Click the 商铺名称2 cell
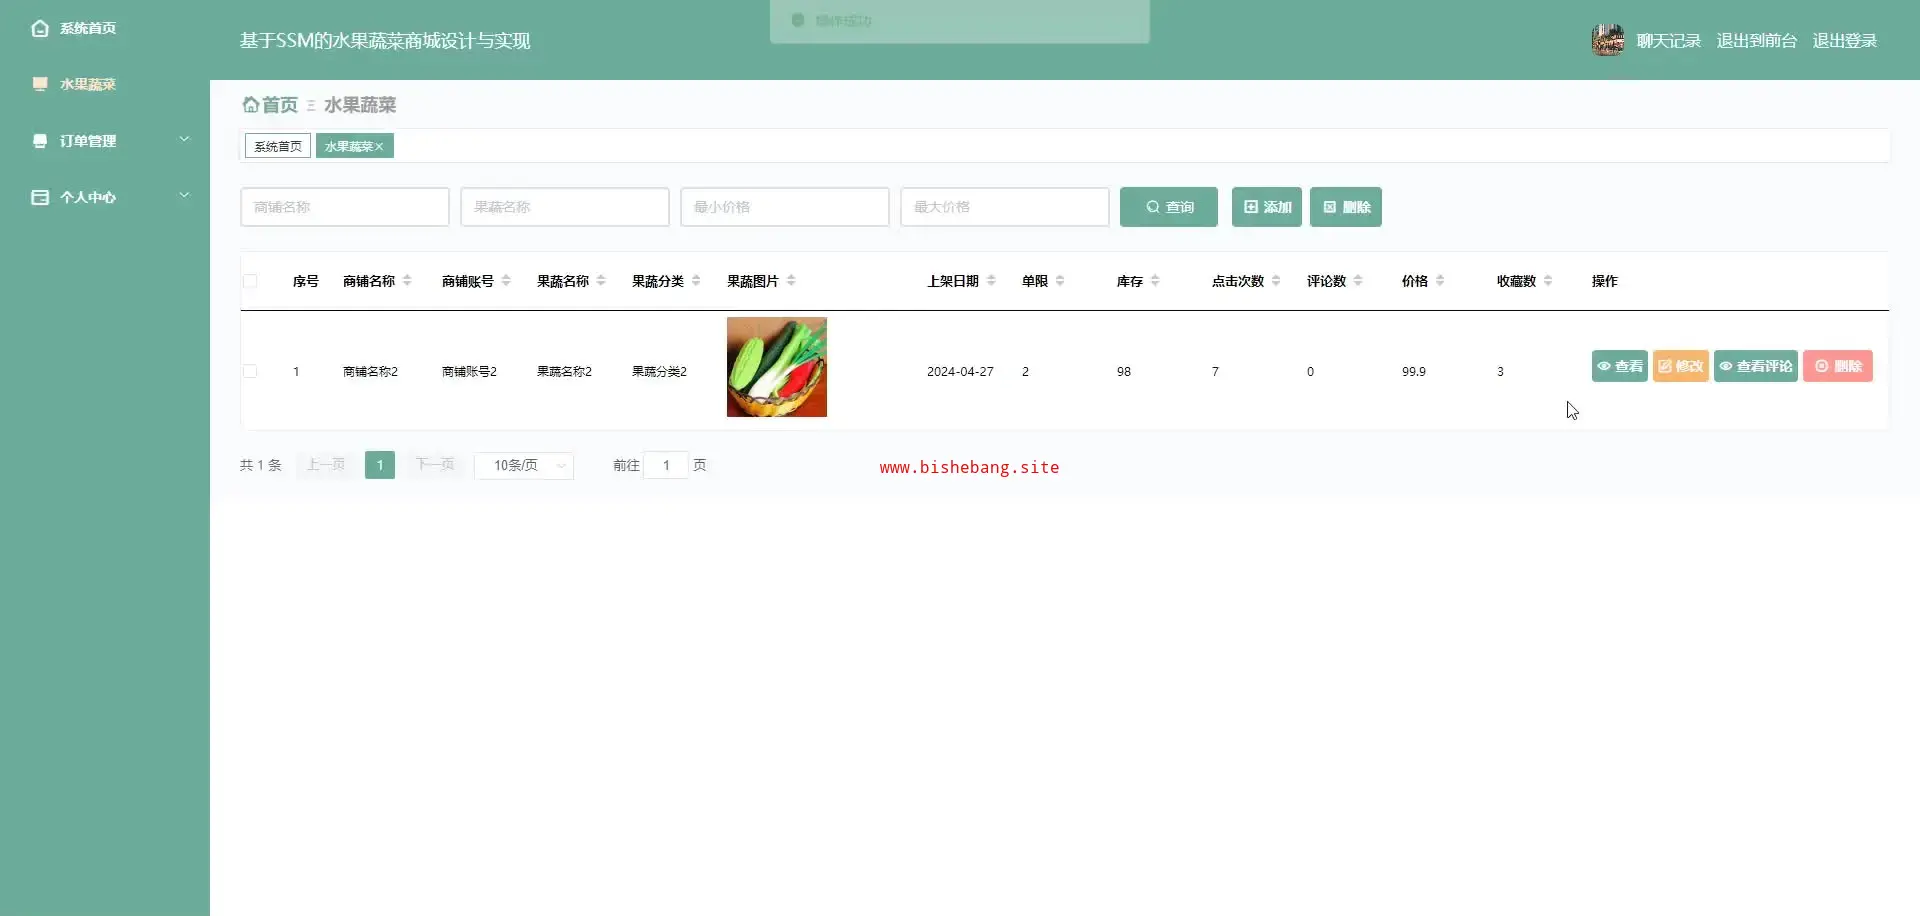 [x=370, y=372]
